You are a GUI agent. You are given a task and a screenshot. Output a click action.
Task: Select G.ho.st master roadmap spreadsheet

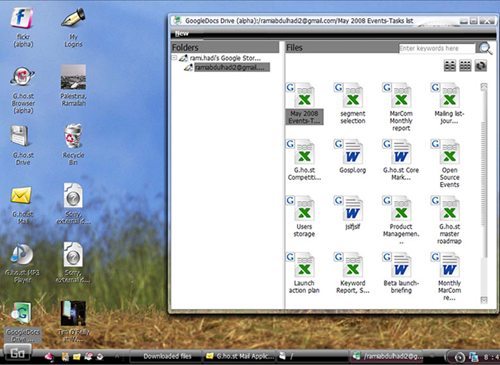[x=449, y=220]
